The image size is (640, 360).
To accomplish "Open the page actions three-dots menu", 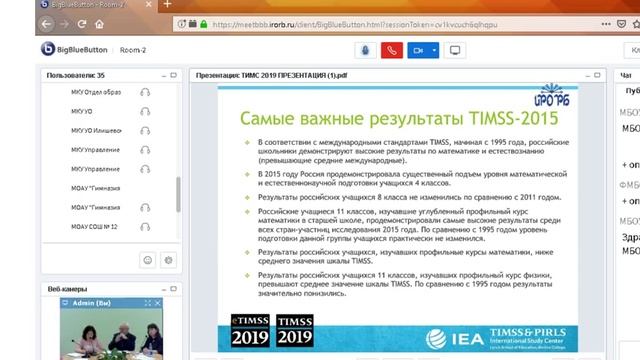I will coord(606,24).
